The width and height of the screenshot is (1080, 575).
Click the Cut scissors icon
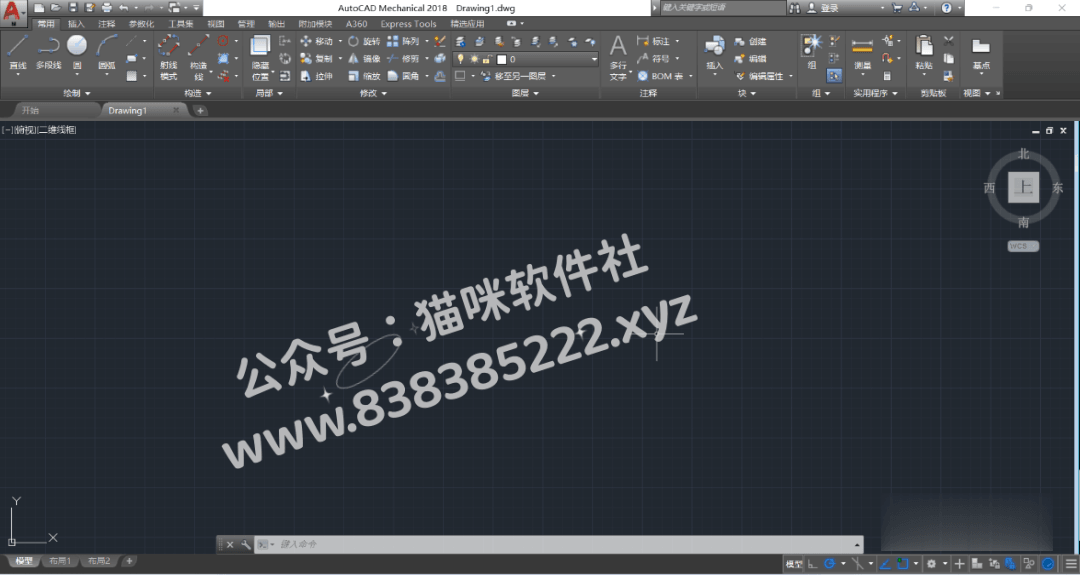point(948,41)
